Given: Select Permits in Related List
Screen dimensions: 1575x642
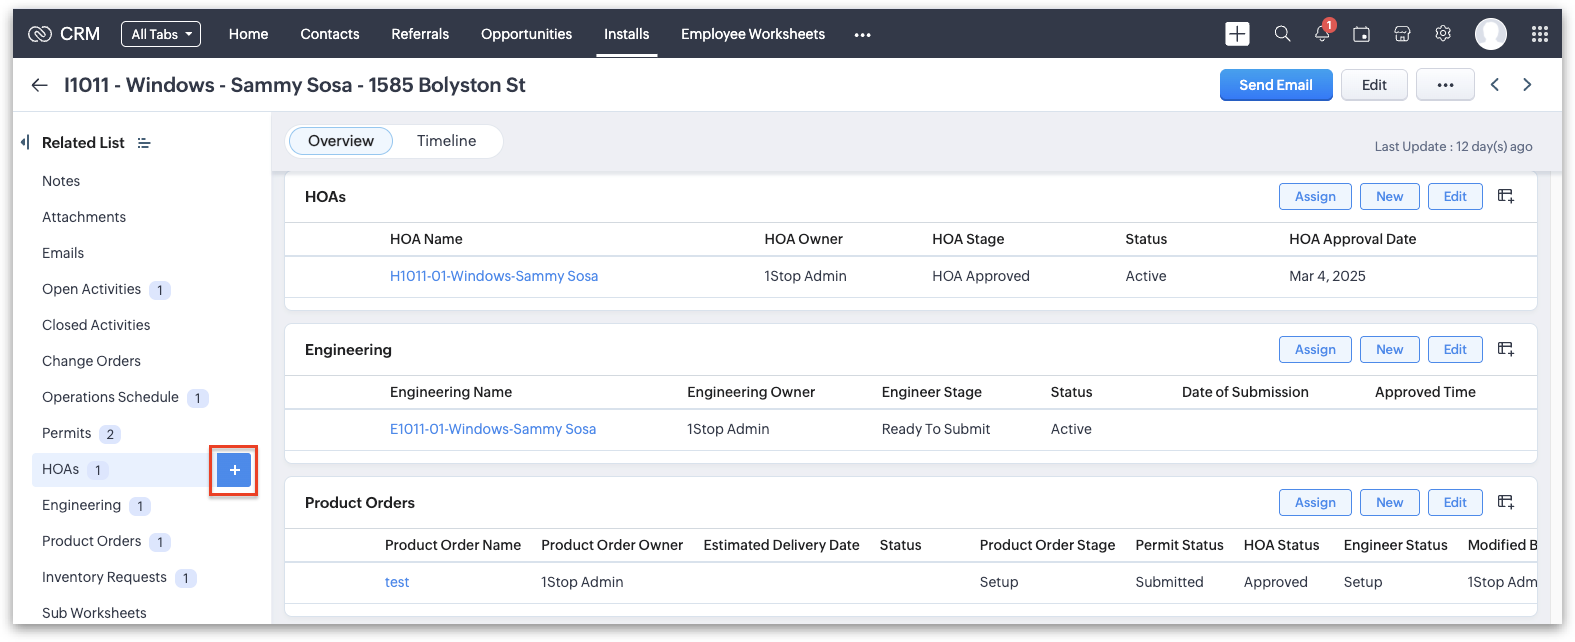Looking at the screenshot, I should 67,433.
